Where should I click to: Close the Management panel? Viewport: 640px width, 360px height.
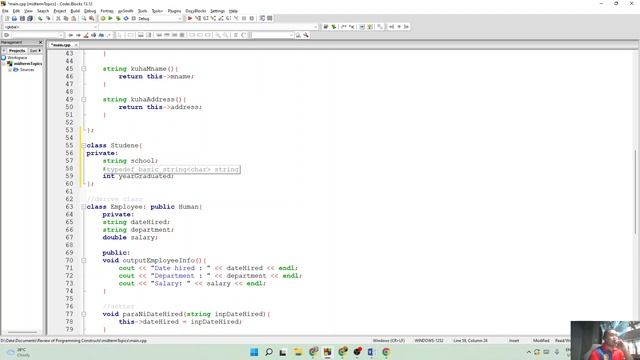click(40, 42)
